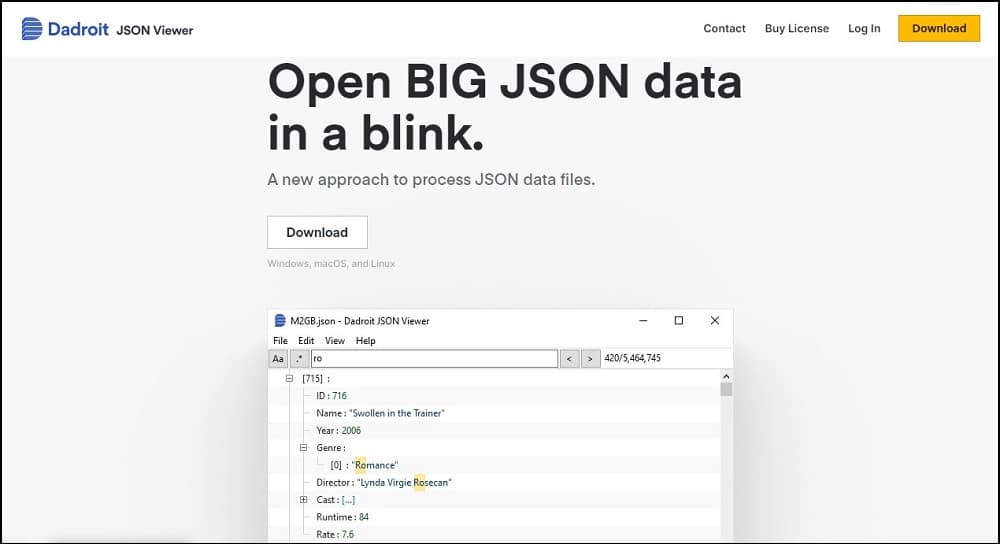This screenshot has width=1000, height=544.
Task: Click the Dadroit JSON Viewer brand text
Action: pos(121,29)
